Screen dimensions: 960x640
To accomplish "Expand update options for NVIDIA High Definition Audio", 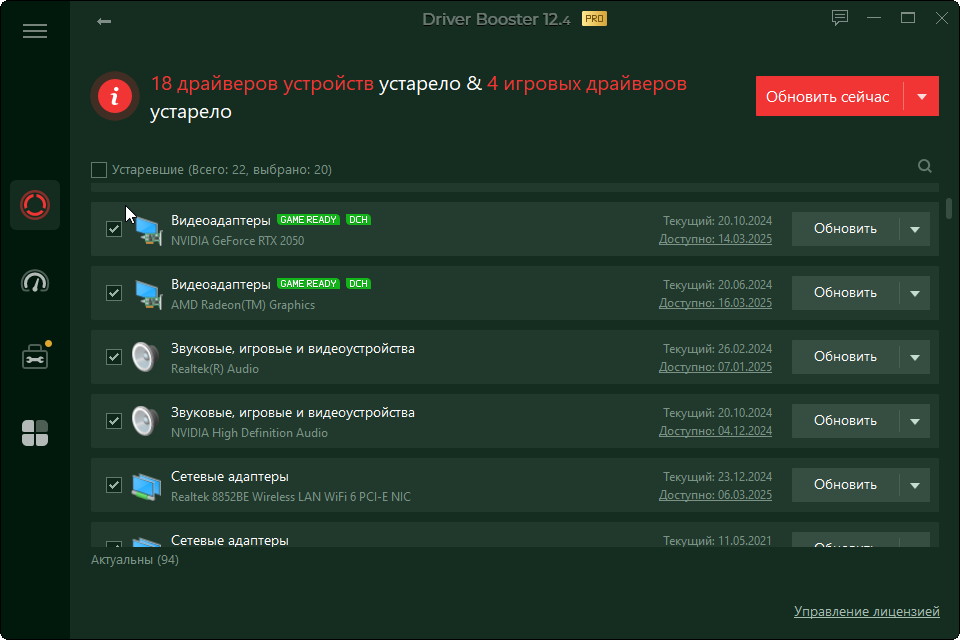I will point(915,421).
